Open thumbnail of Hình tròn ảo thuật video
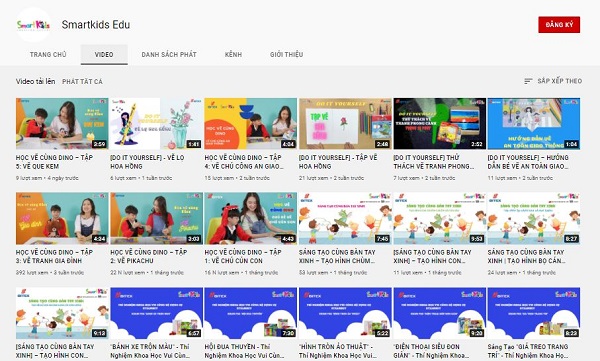Screen dimensions: 600x361 [x=345, y=313]
